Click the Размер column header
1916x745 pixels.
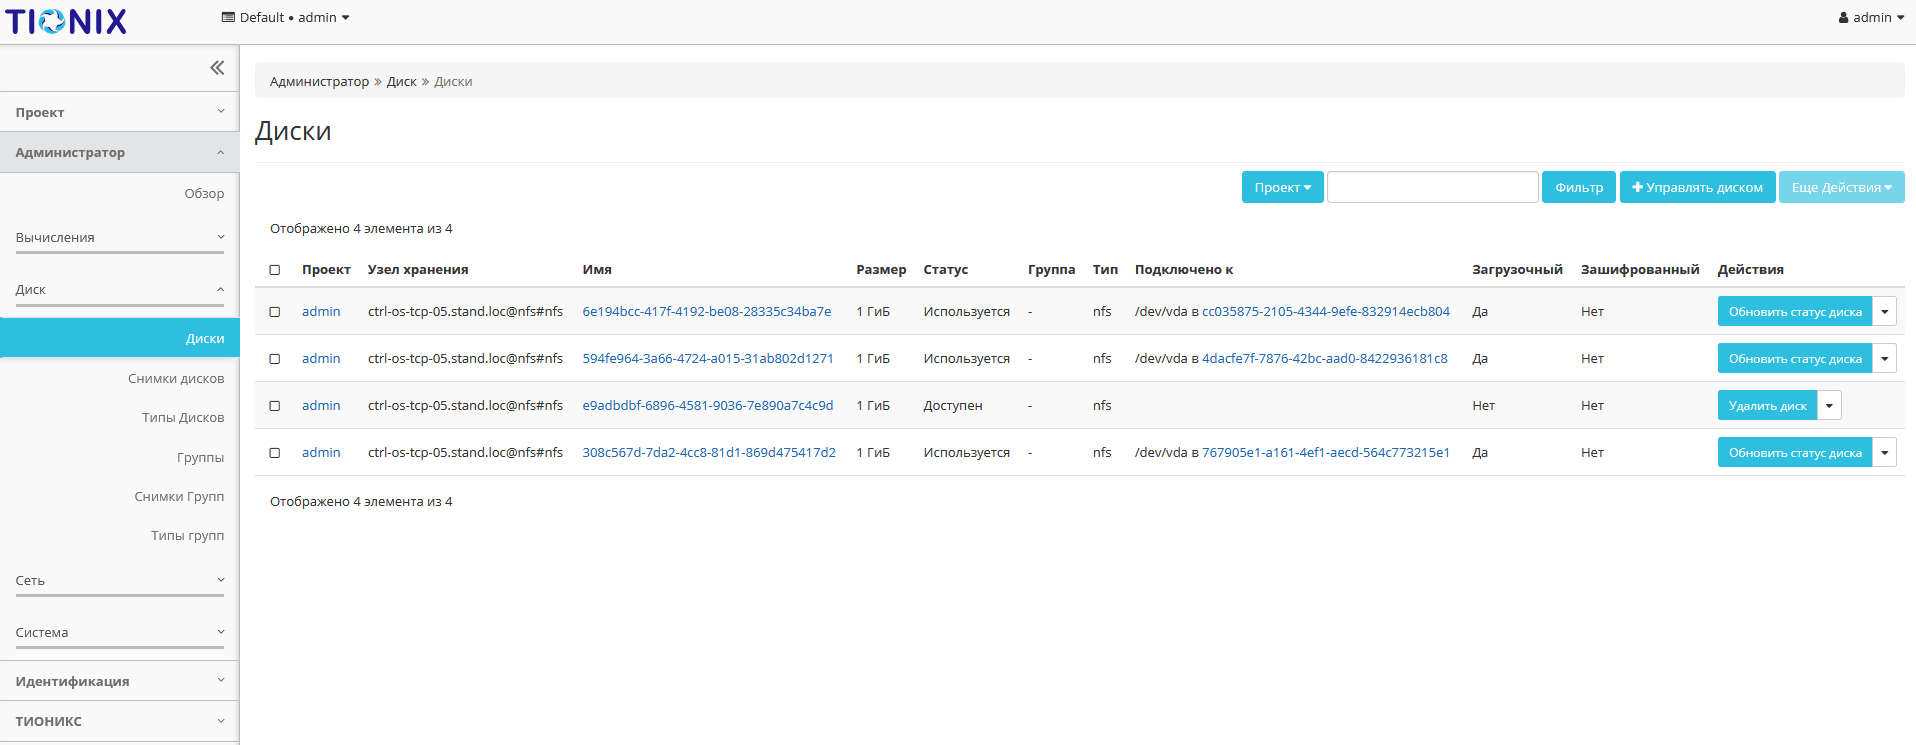coord(881,269)
